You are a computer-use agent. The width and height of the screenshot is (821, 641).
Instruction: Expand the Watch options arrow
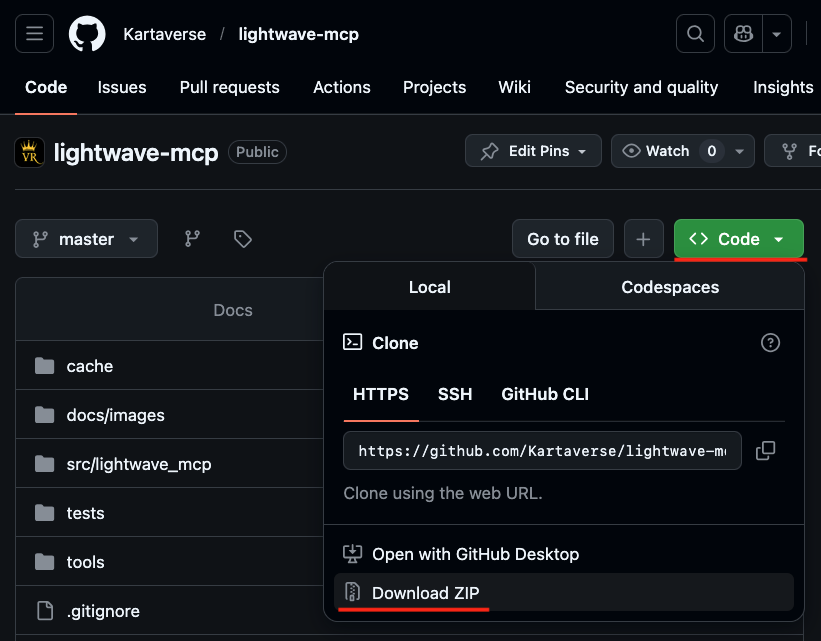tap(740, 151)
